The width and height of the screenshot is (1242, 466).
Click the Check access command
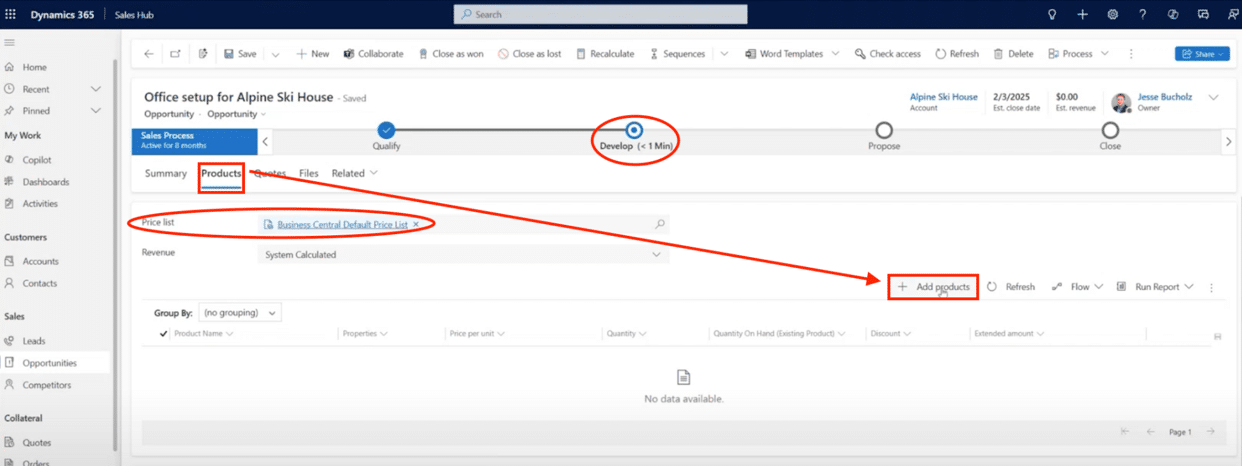(888, 54)
